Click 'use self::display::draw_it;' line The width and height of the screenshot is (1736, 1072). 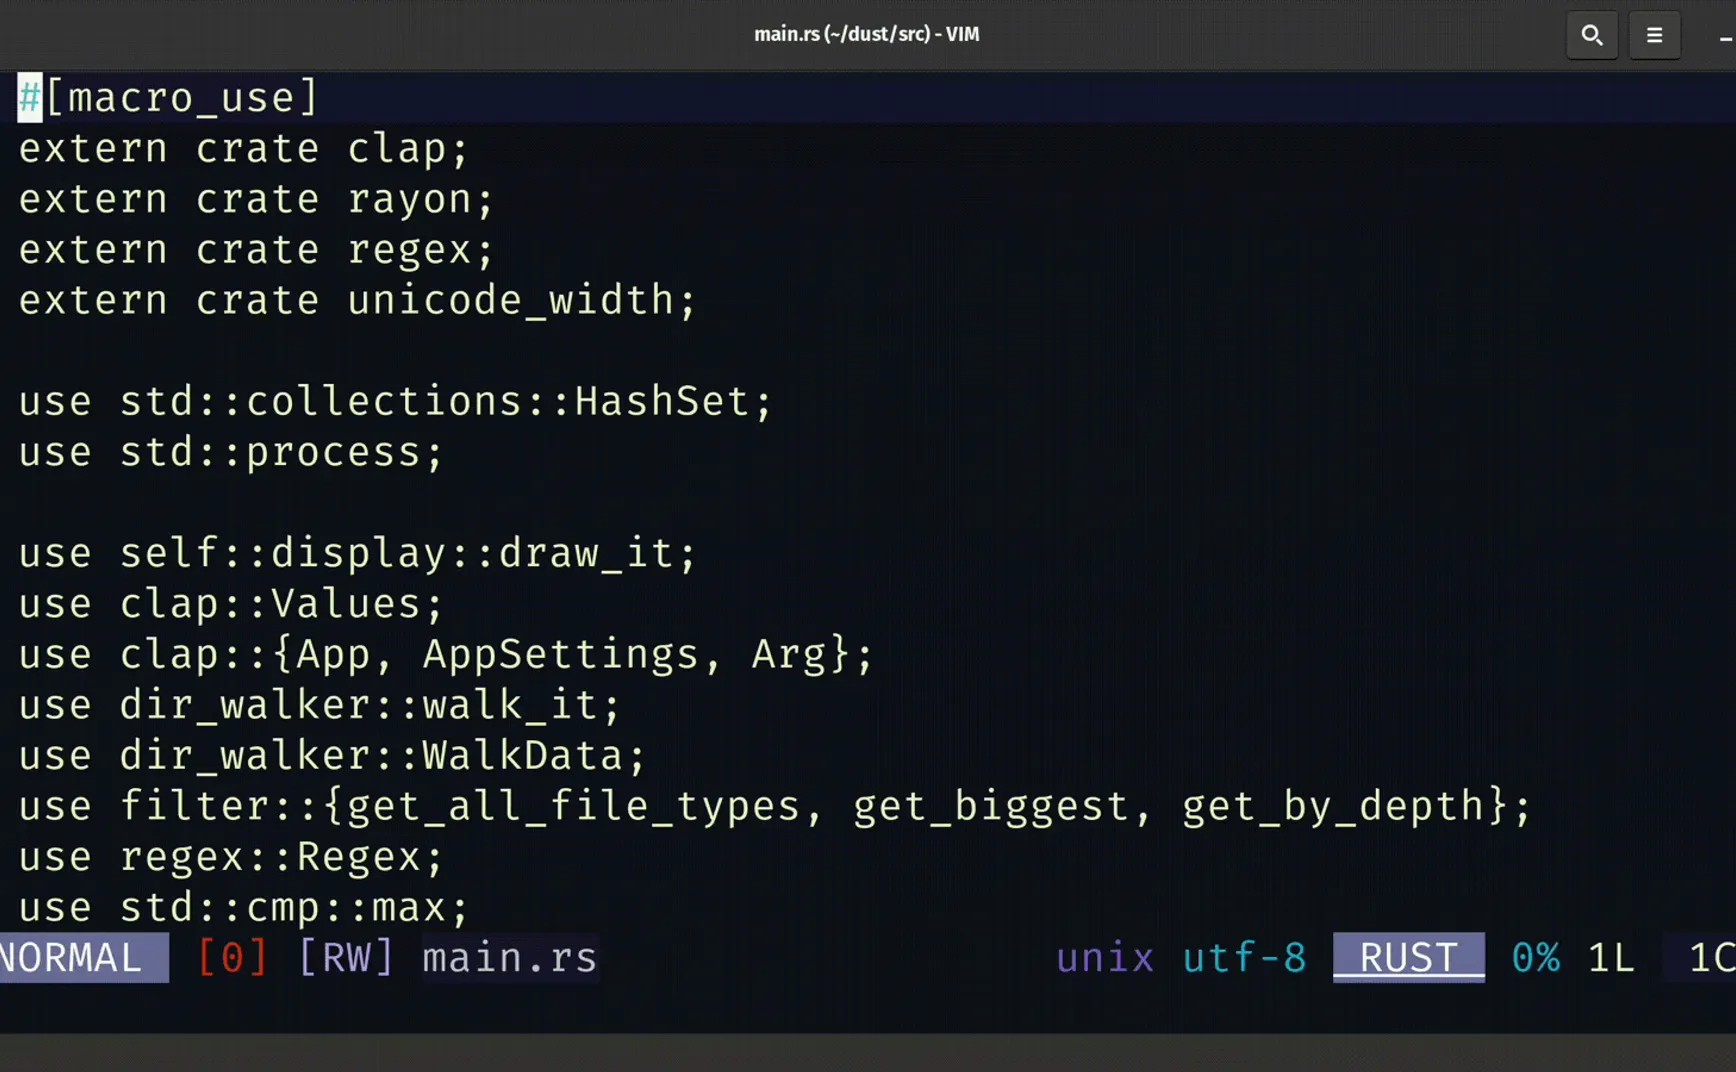(x=357, y=554)
